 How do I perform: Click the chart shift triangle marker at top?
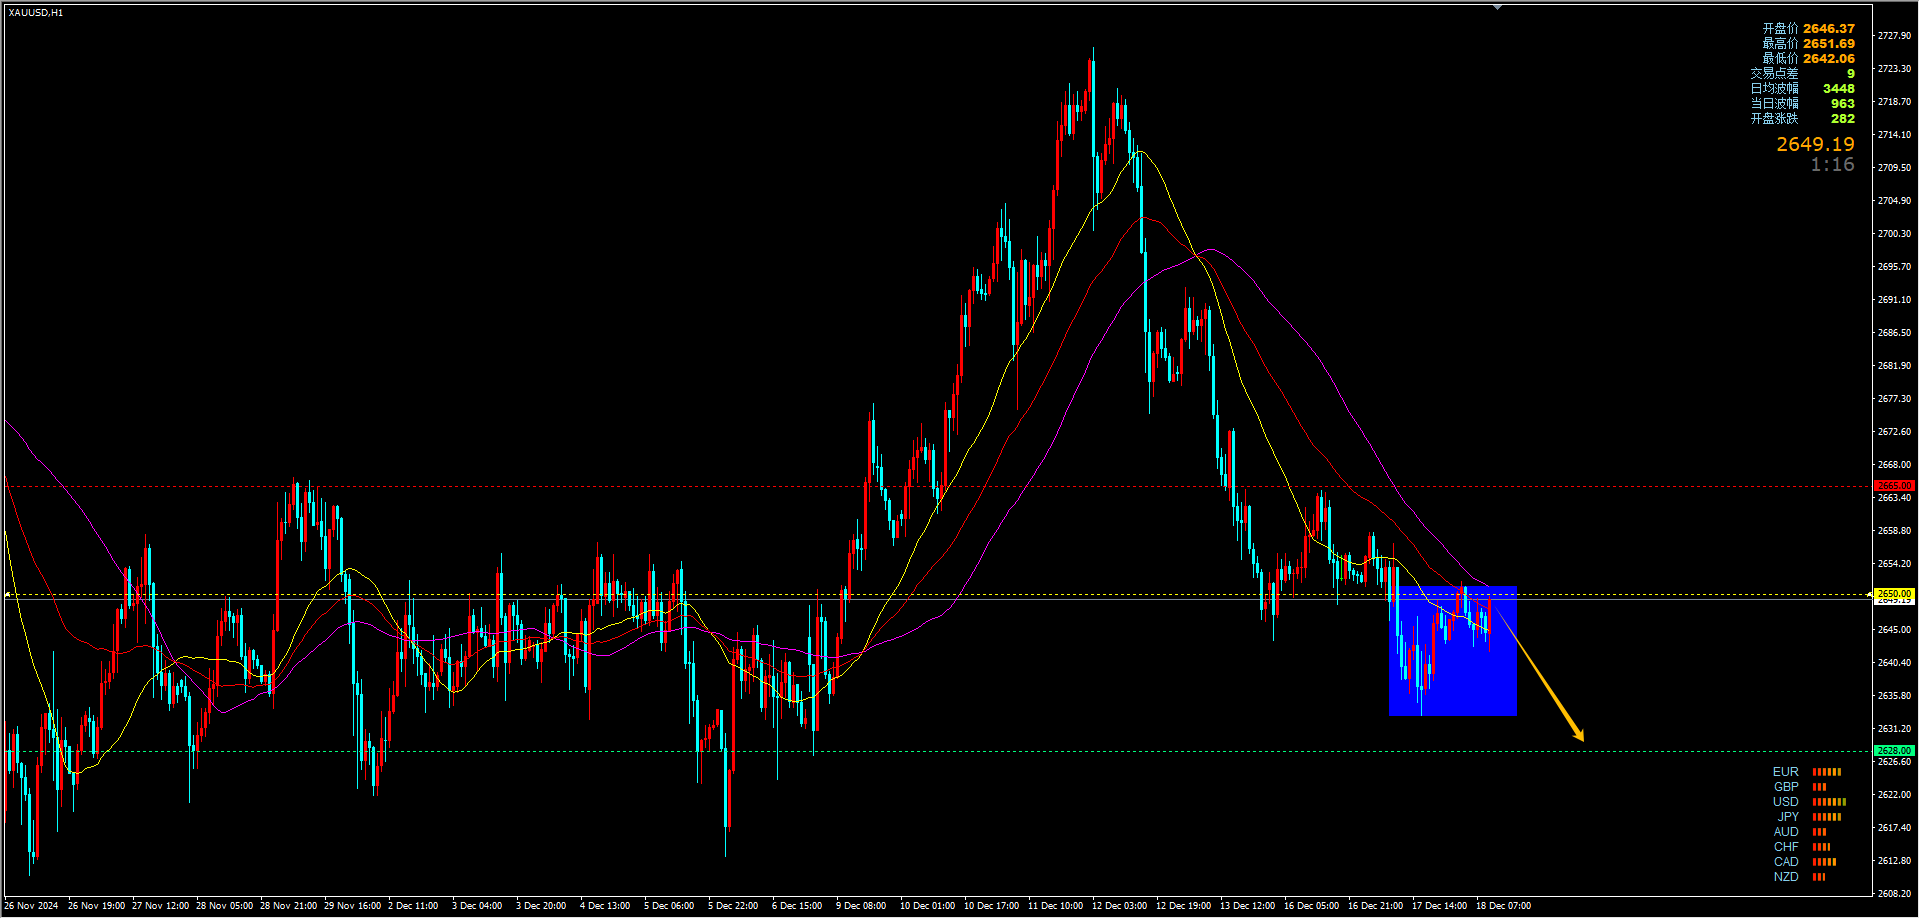(1497, 8)
